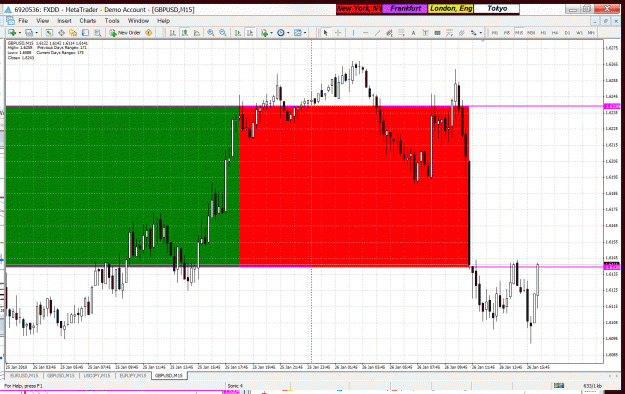This screenshot has width=625, height=394.
Task: Switch timeframe to MN
Action: click(x=591, y=33)
